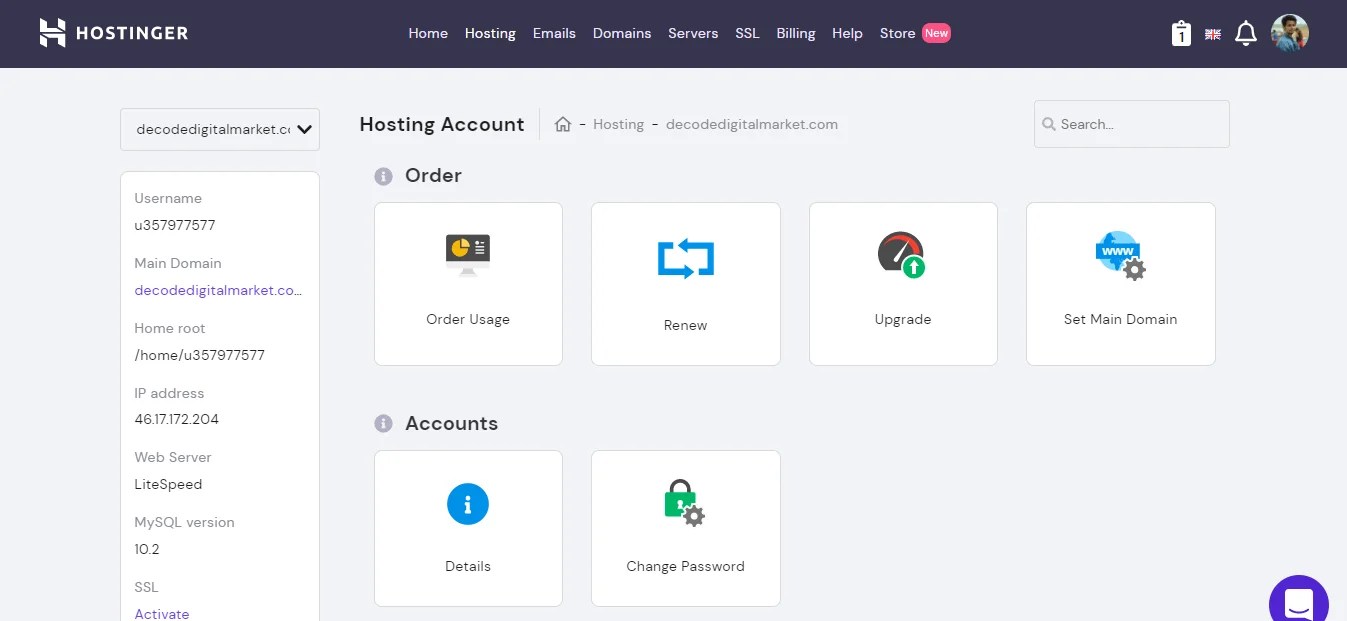Image resolution: width=1347 pixels, height=621 pixels.
Task: Select IP address 46.17.172.204
Action: (x=177, y=419)
